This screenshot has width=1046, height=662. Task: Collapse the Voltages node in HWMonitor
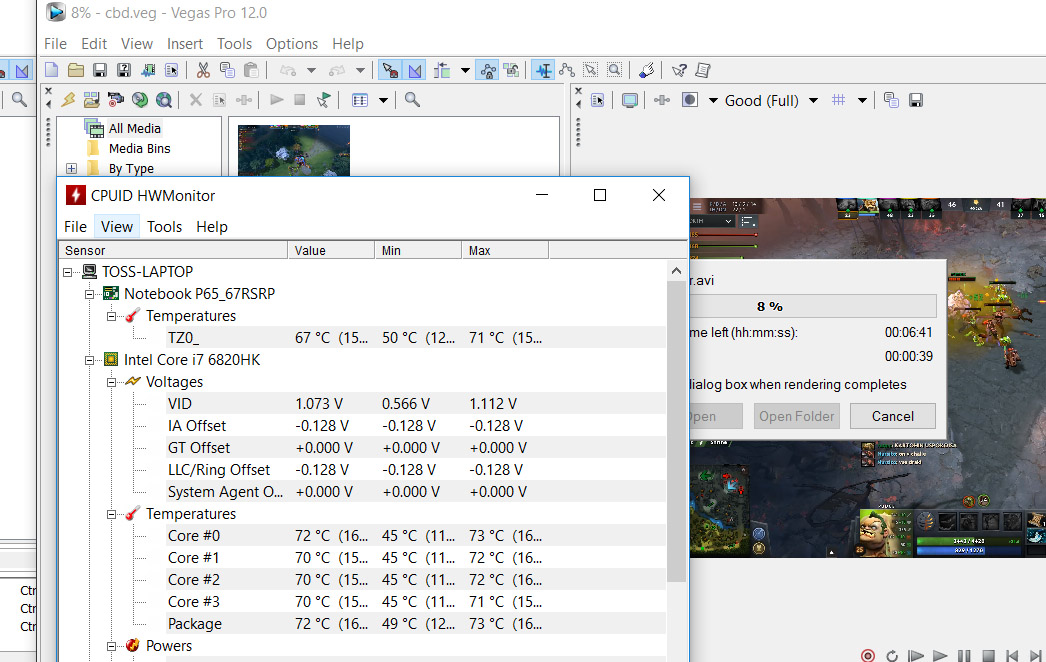(111, 382)
